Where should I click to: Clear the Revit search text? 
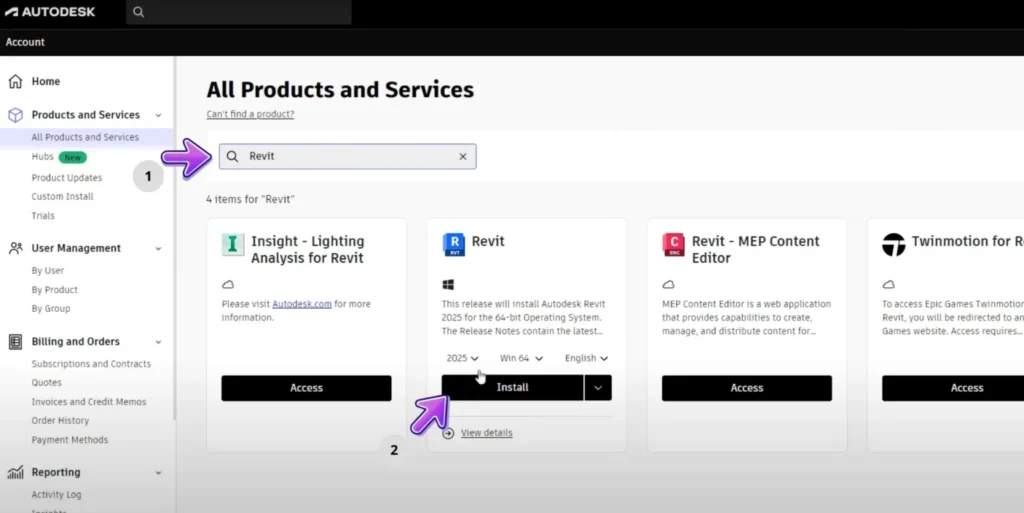pos(462,157)
